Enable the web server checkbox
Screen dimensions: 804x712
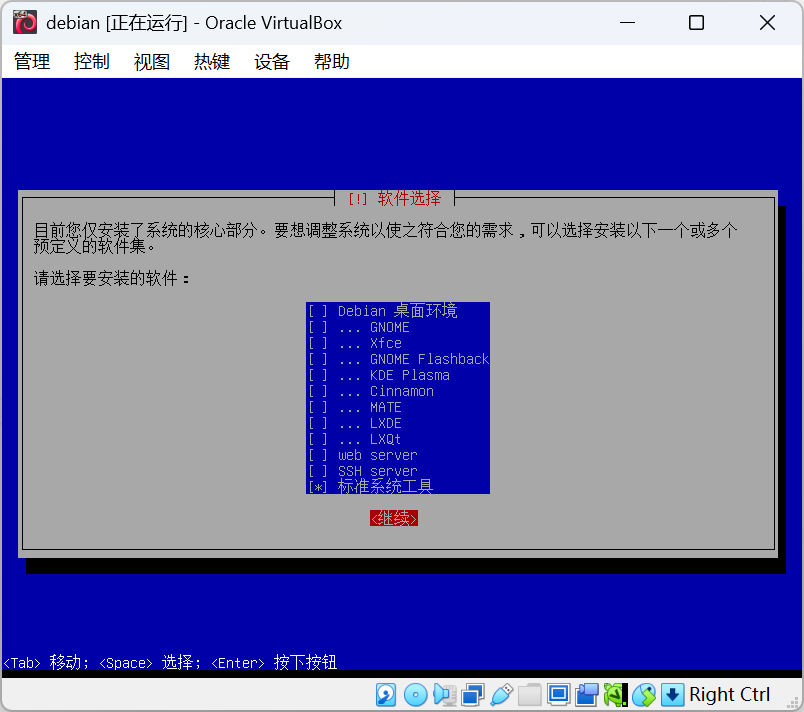(317, 455)
